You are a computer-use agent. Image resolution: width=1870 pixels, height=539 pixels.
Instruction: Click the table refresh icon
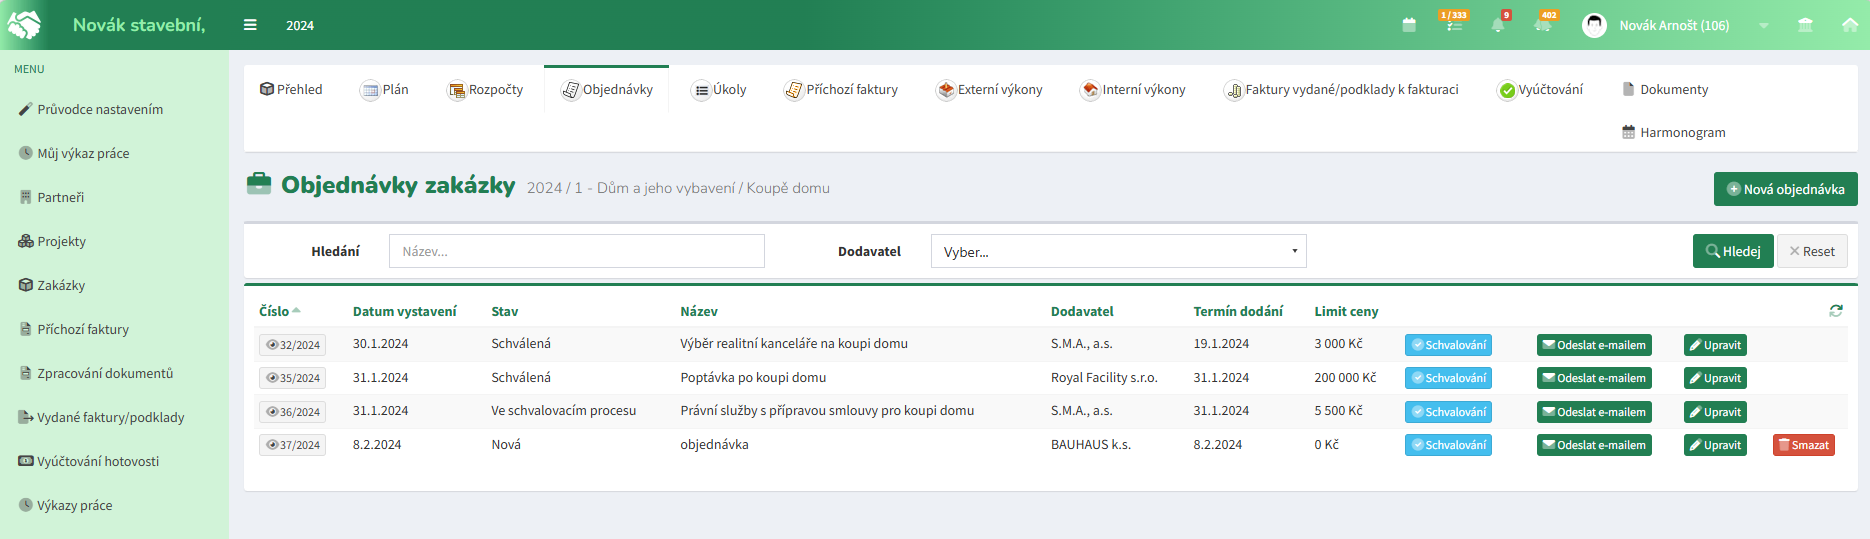pyautogui.click(x=1836, y=311)
